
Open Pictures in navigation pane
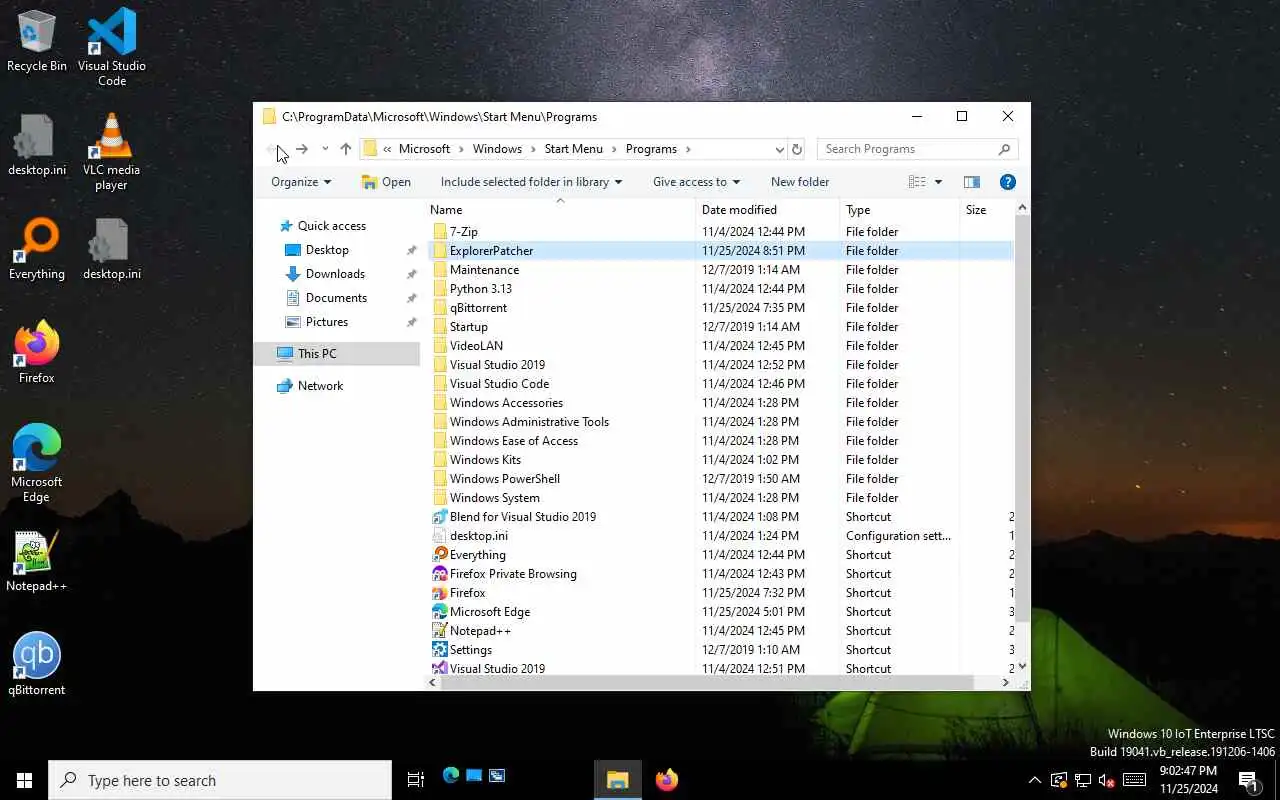tap(327, 322)
